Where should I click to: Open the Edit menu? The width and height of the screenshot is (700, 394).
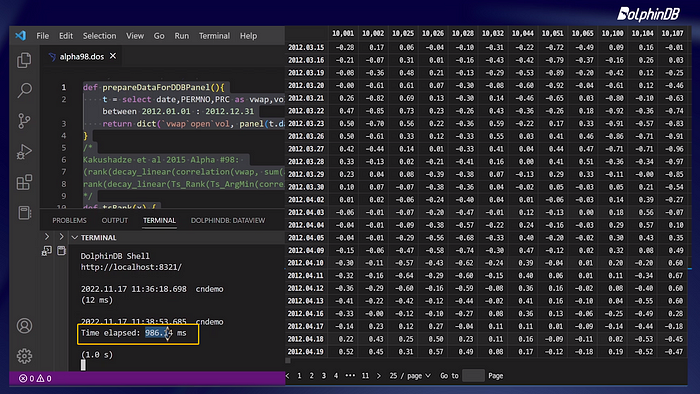66,36
